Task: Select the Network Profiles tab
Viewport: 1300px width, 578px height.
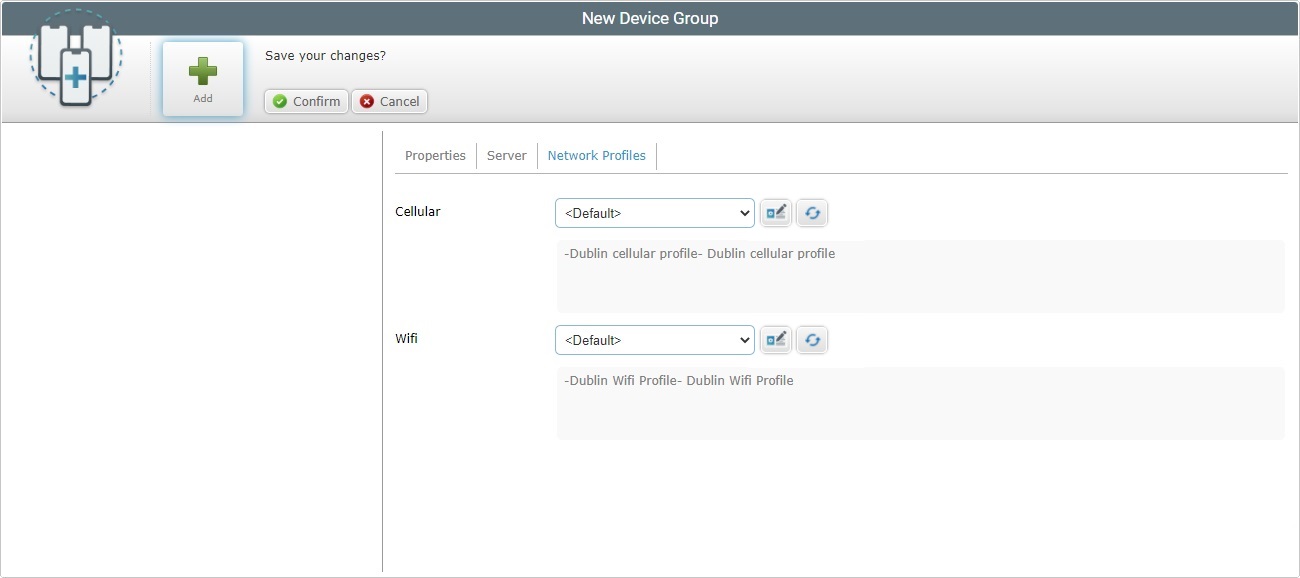Action: point(596,155)
